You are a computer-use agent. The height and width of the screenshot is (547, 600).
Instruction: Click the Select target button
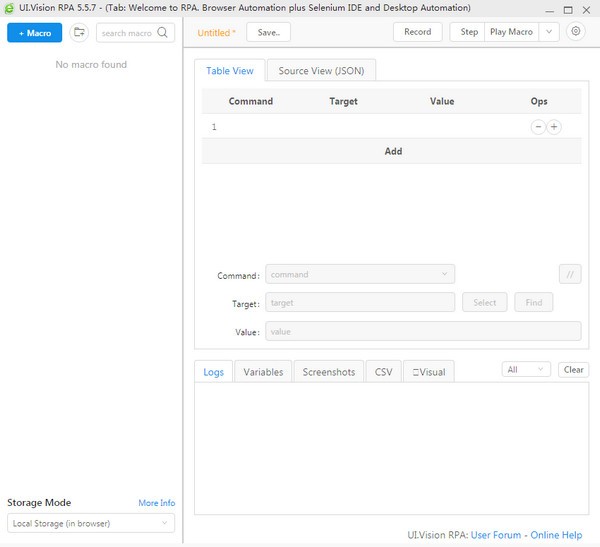click(484, 302)
